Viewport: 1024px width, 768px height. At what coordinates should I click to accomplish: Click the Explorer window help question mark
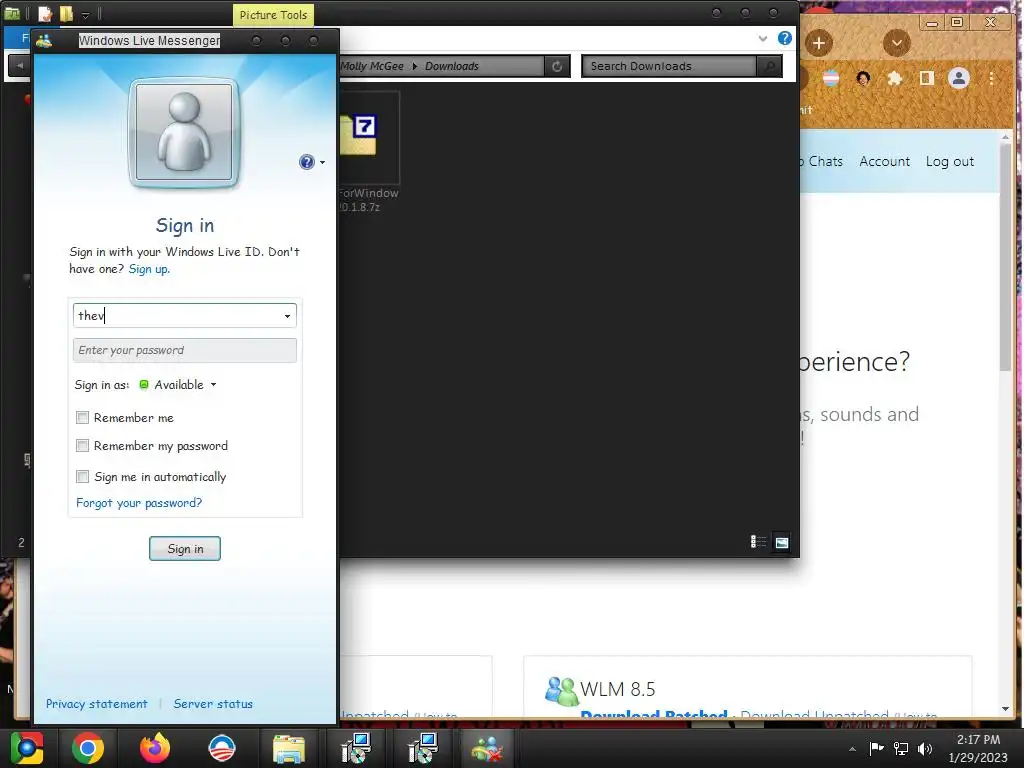784,38
